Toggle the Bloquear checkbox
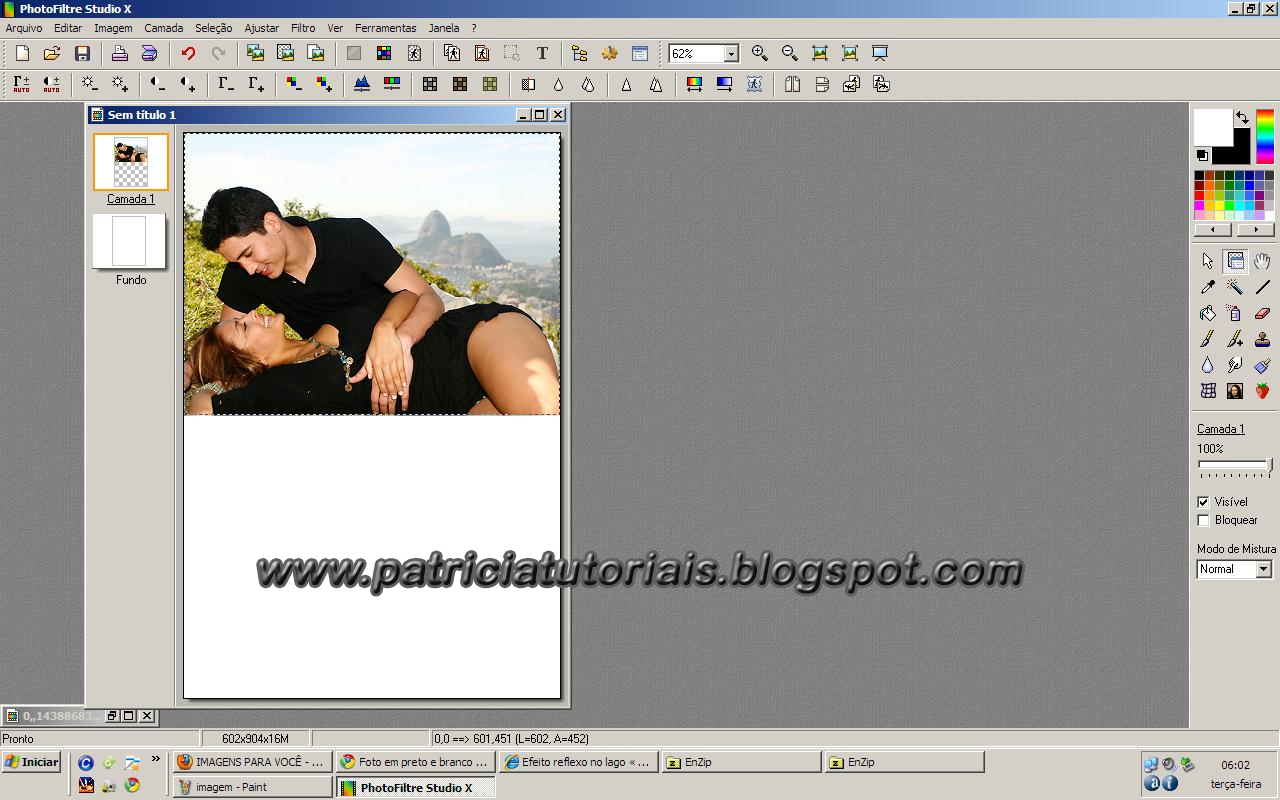 tap(1203, 520)
